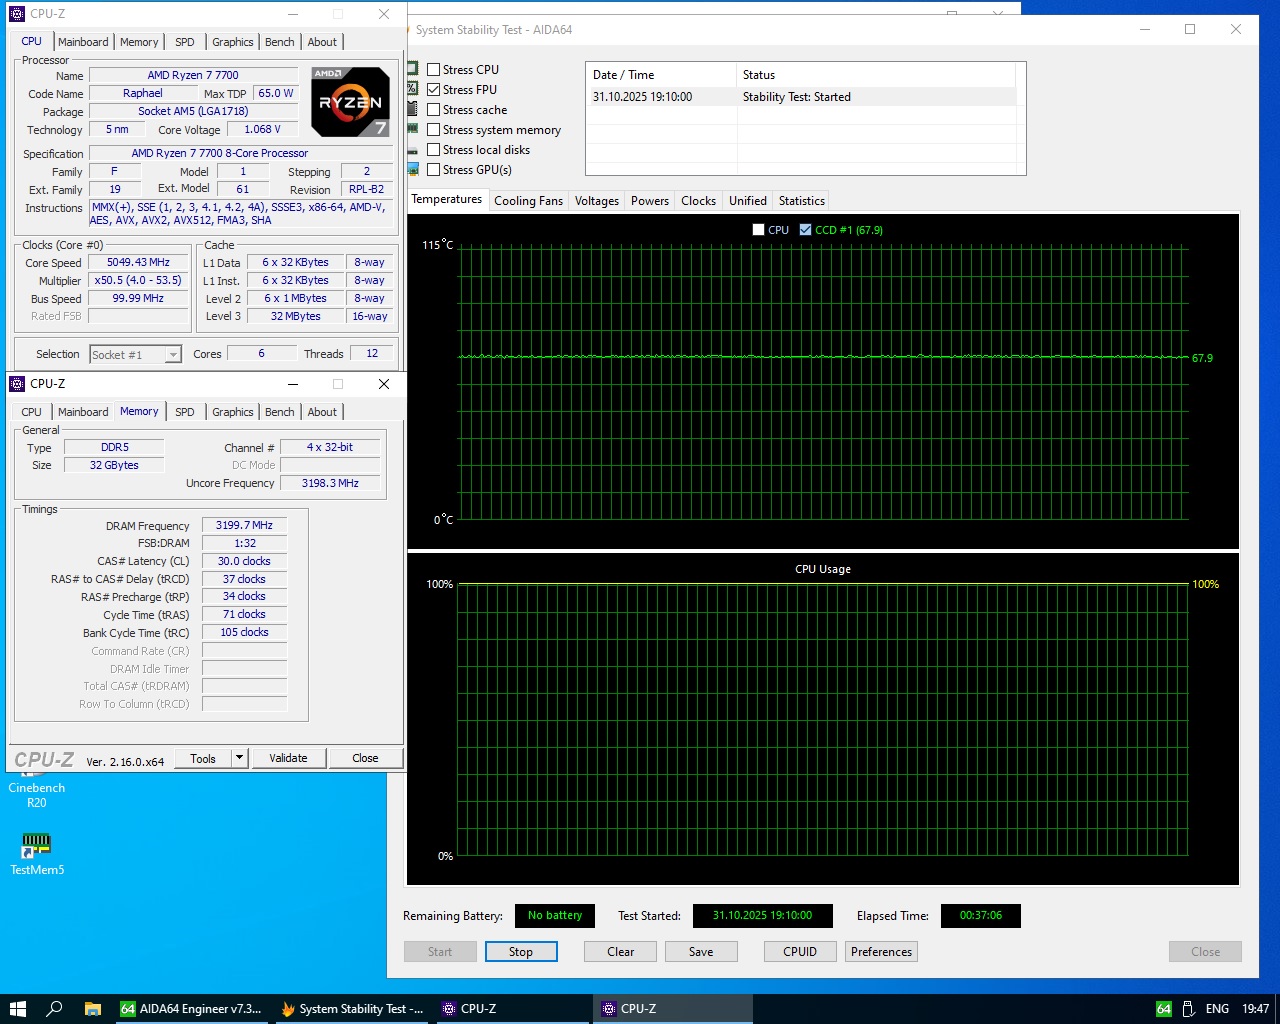Enable Stress local disks
This screenshot has width=1280, height=1024.
434,150
